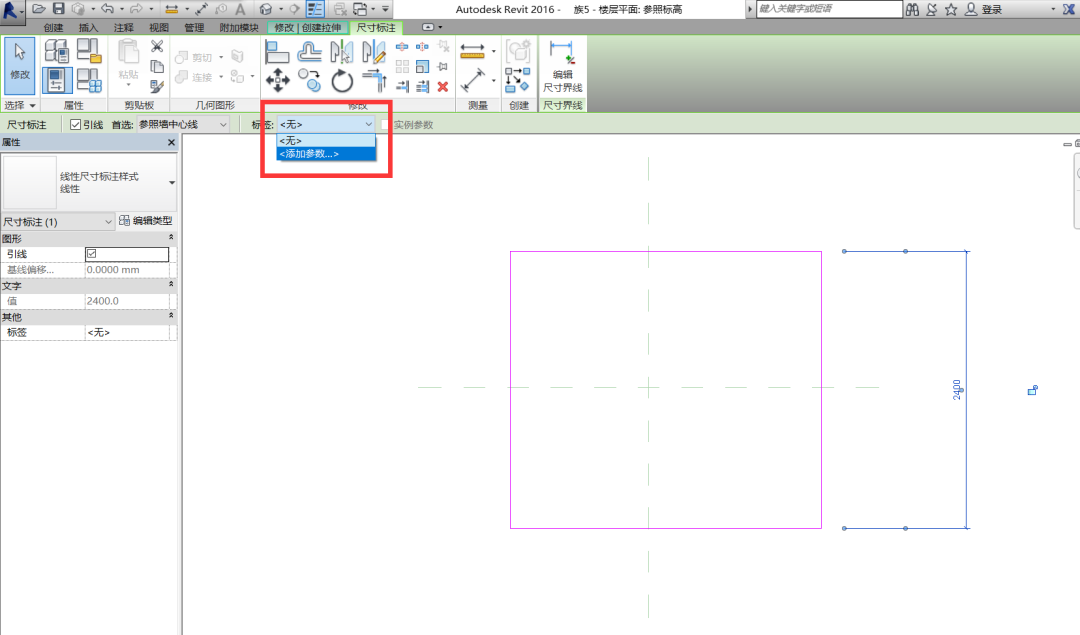Enable the 实例参数 checkbox
Screen dimensions: 1080x635
(385, 125)
